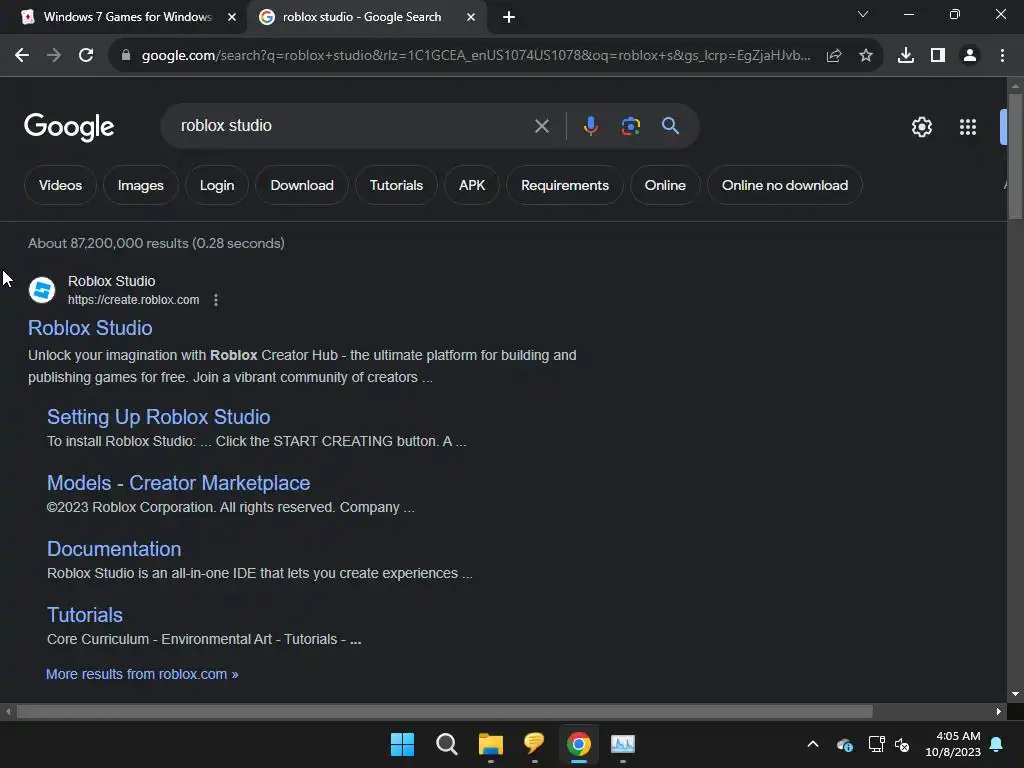Viewport: 1024px width, 768px height.
Task: Open the Windows Start menu
Action: [402, 744]
